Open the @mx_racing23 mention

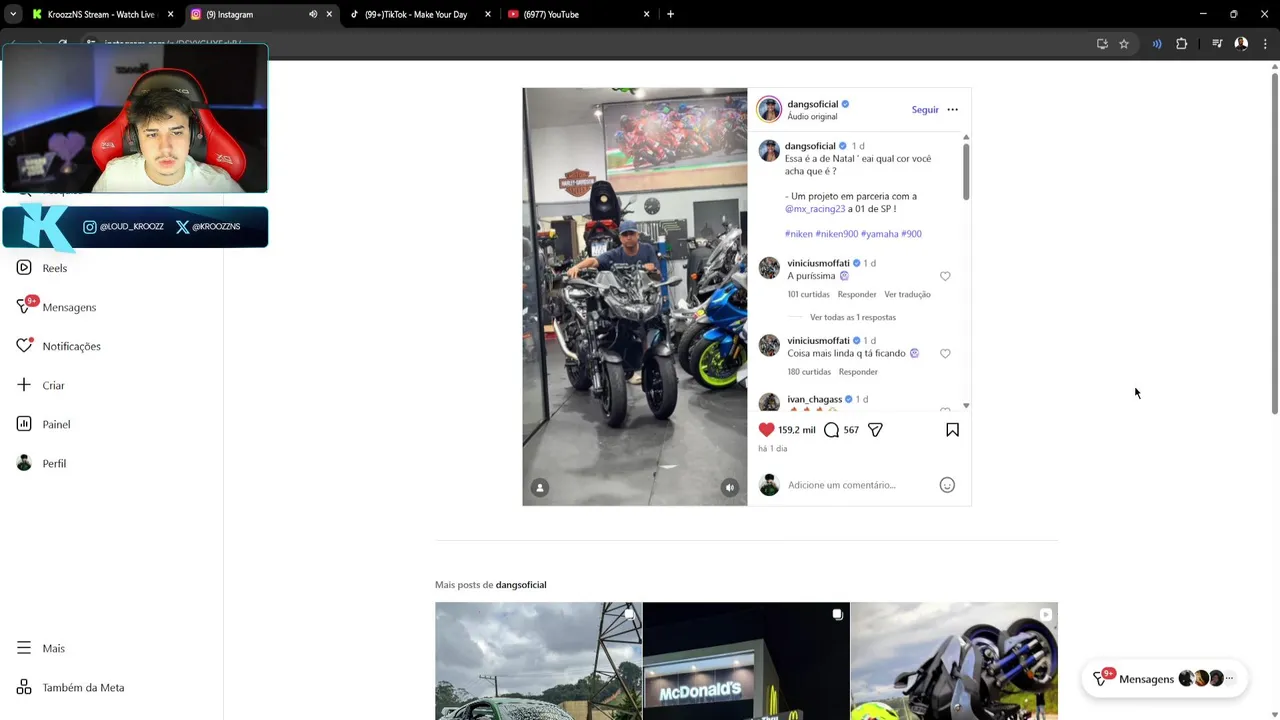tap(815, 209)
